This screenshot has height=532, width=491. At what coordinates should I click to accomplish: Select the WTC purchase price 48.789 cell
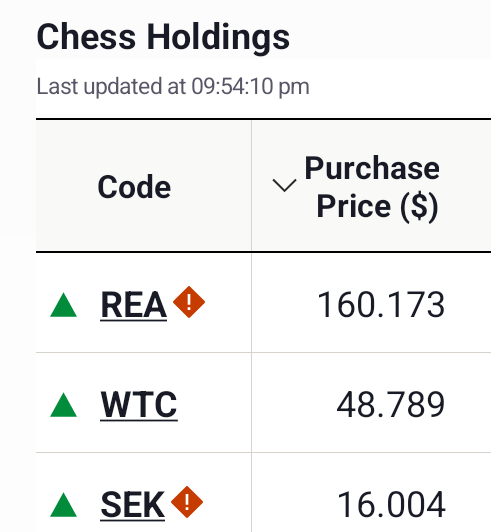(371, 403)
